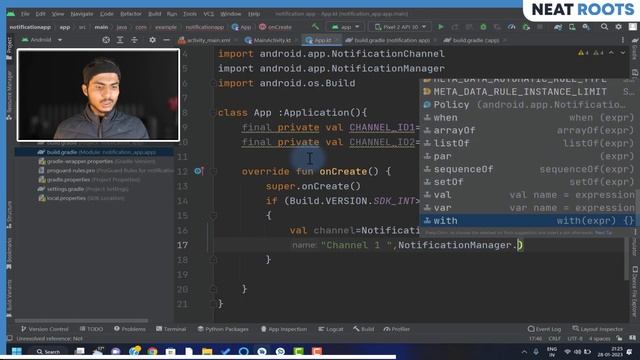This screenshot has height=360, width=640.
Task: Click Sync Project with Gradle Files icon
Action: (558, 27)
